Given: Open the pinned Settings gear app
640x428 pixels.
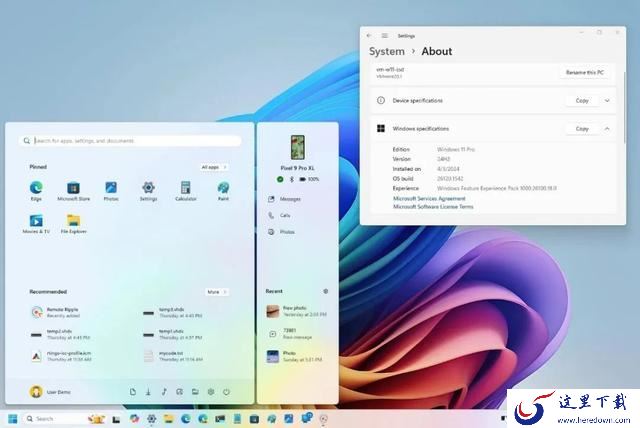Looking at the screenshot, I should (x=148, y=191).
